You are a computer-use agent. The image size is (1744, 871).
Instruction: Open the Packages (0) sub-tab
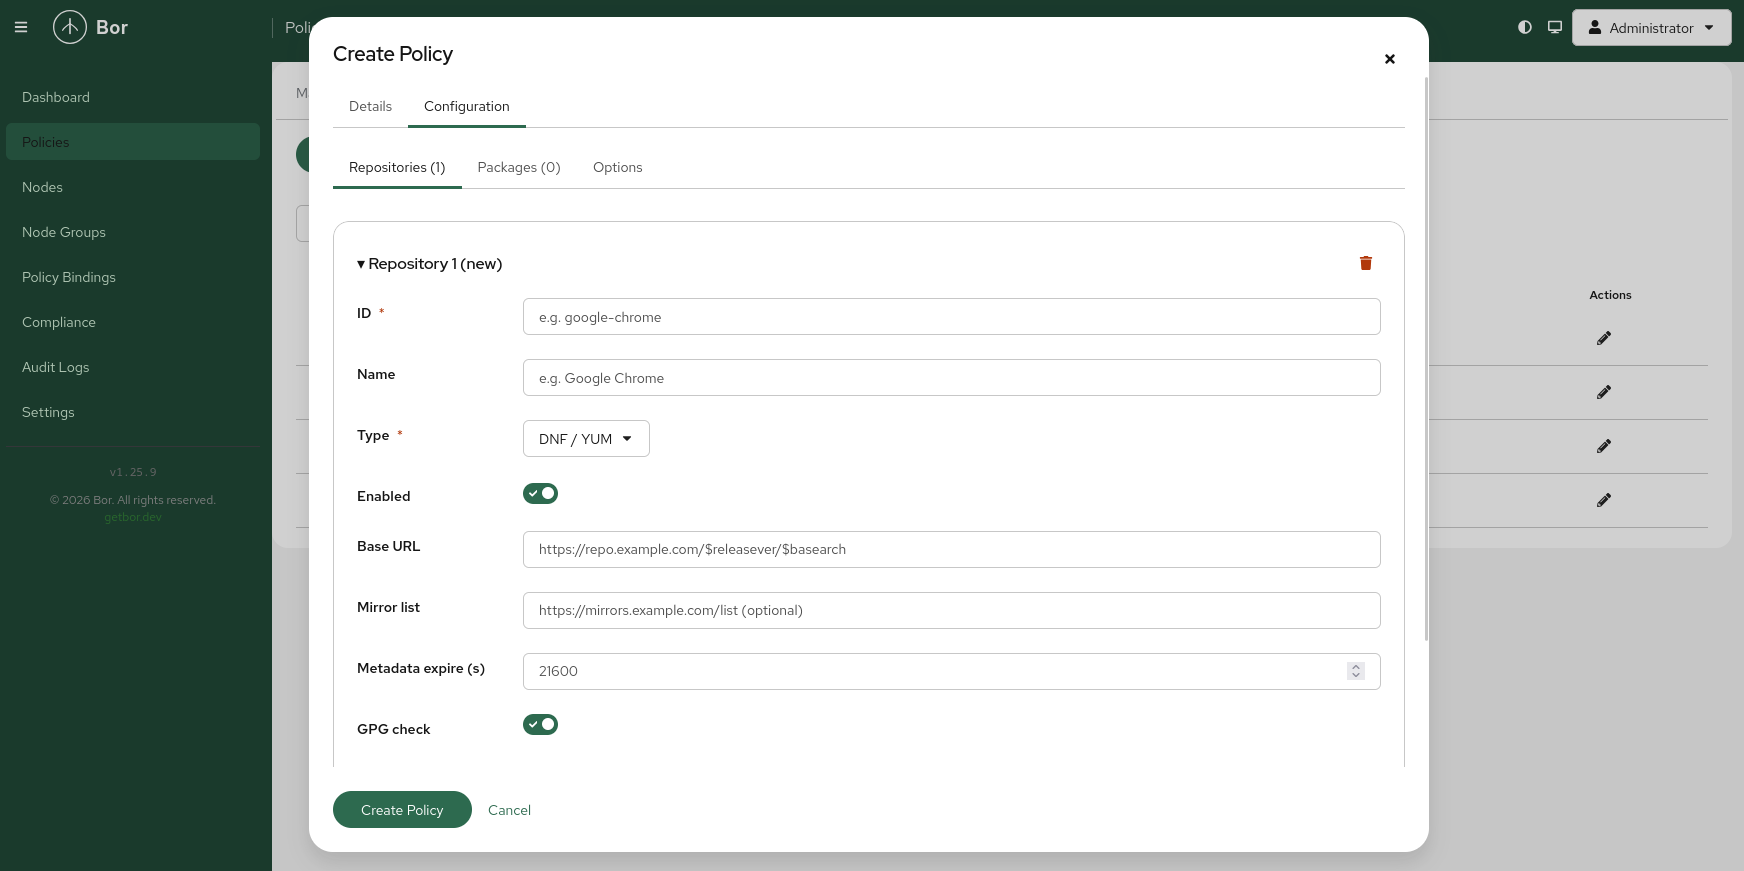pos(519,167)
